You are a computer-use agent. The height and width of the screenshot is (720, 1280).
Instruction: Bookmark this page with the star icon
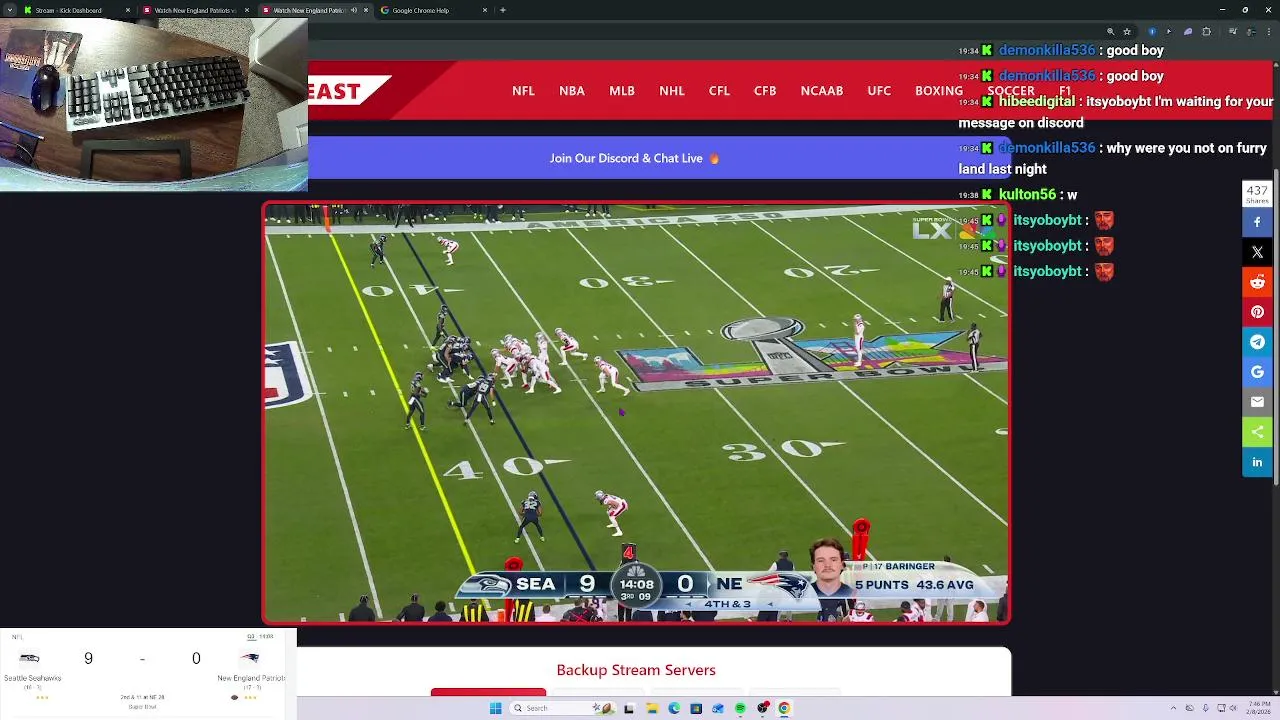click(1127, 32)
